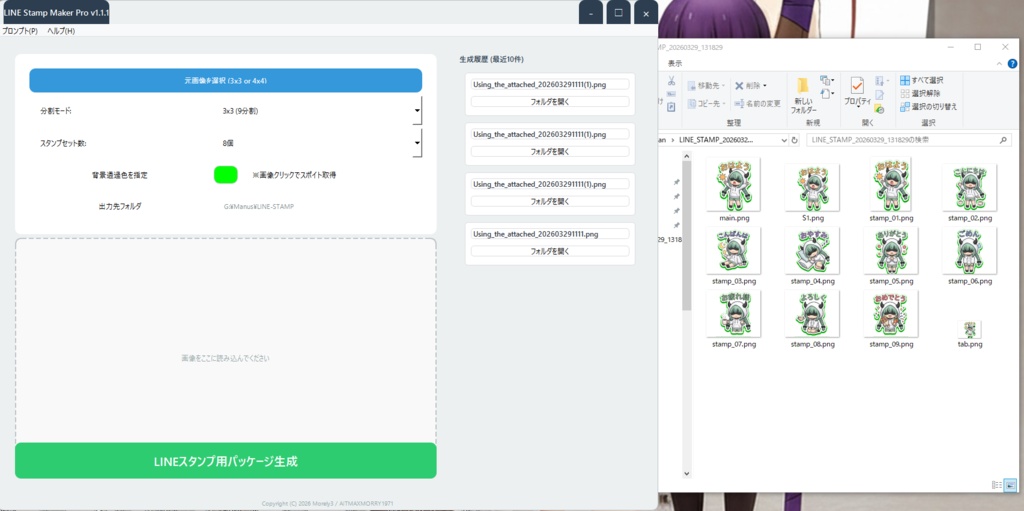Image resolution: width=1024 pixels, height=511 pixels.
Task: Minimize the LINE Stamp Maker Pro window
Action: [x=590, y=13]
